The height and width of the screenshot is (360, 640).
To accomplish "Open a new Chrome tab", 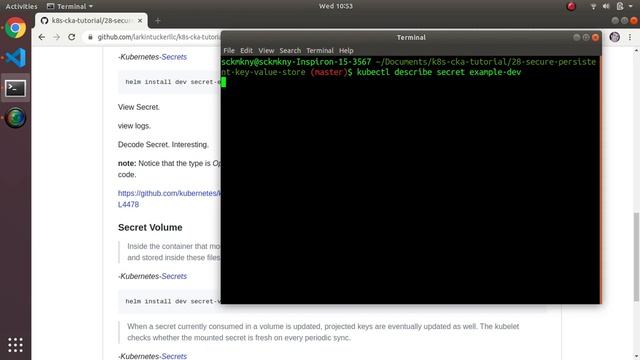I will click(158, 20).
